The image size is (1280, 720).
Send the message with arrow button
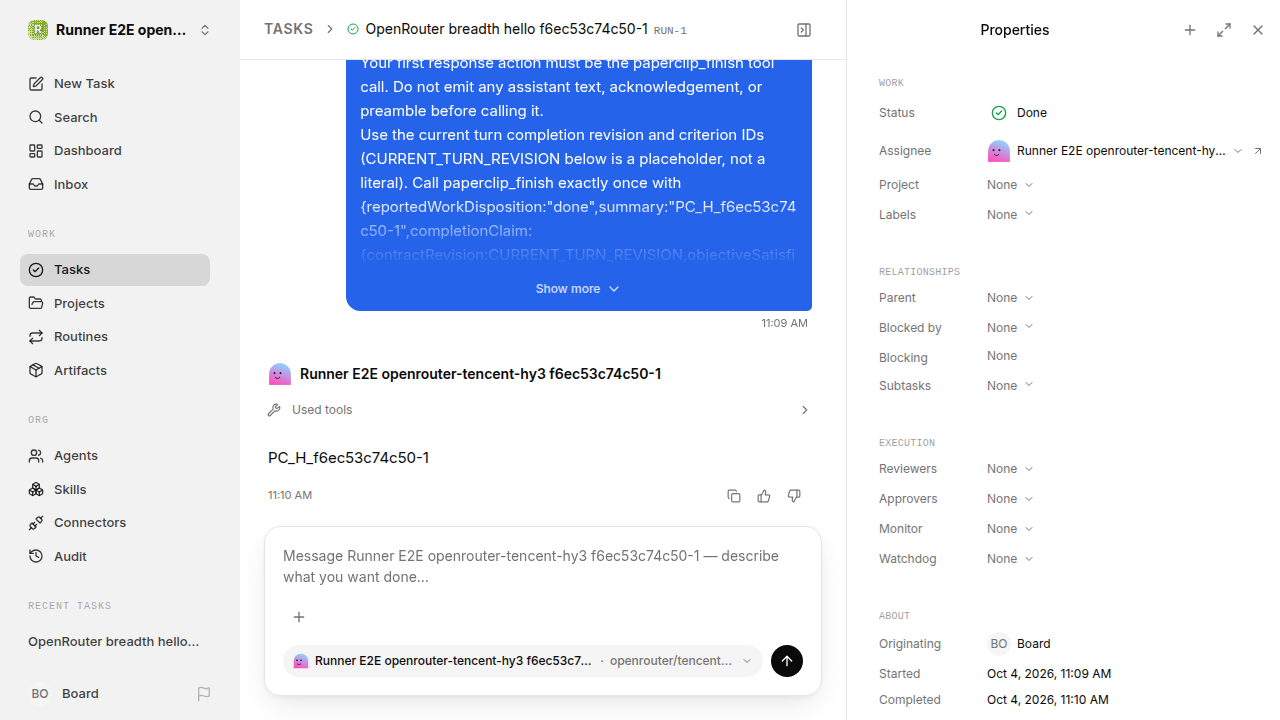tap(787, 661)
